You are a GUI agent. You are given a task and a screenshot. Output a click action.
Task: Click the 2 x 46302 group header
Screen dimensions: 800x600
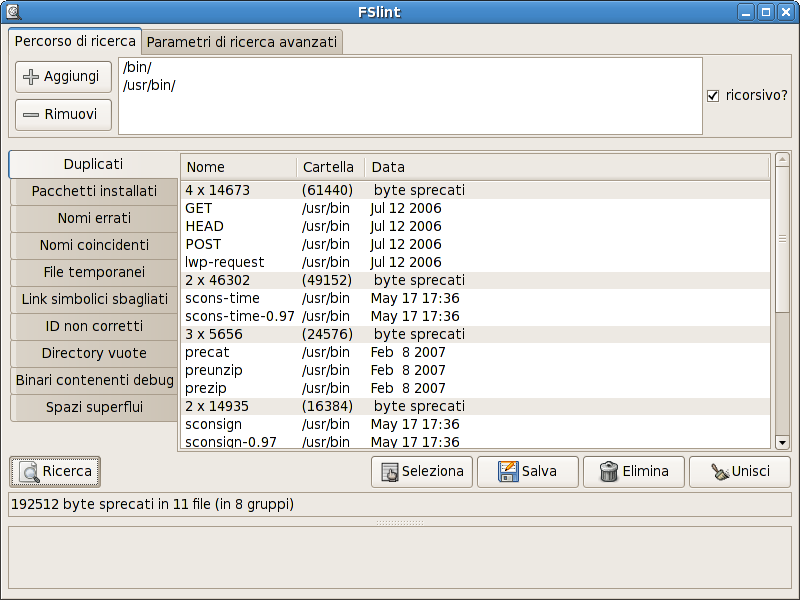[475, 280]
